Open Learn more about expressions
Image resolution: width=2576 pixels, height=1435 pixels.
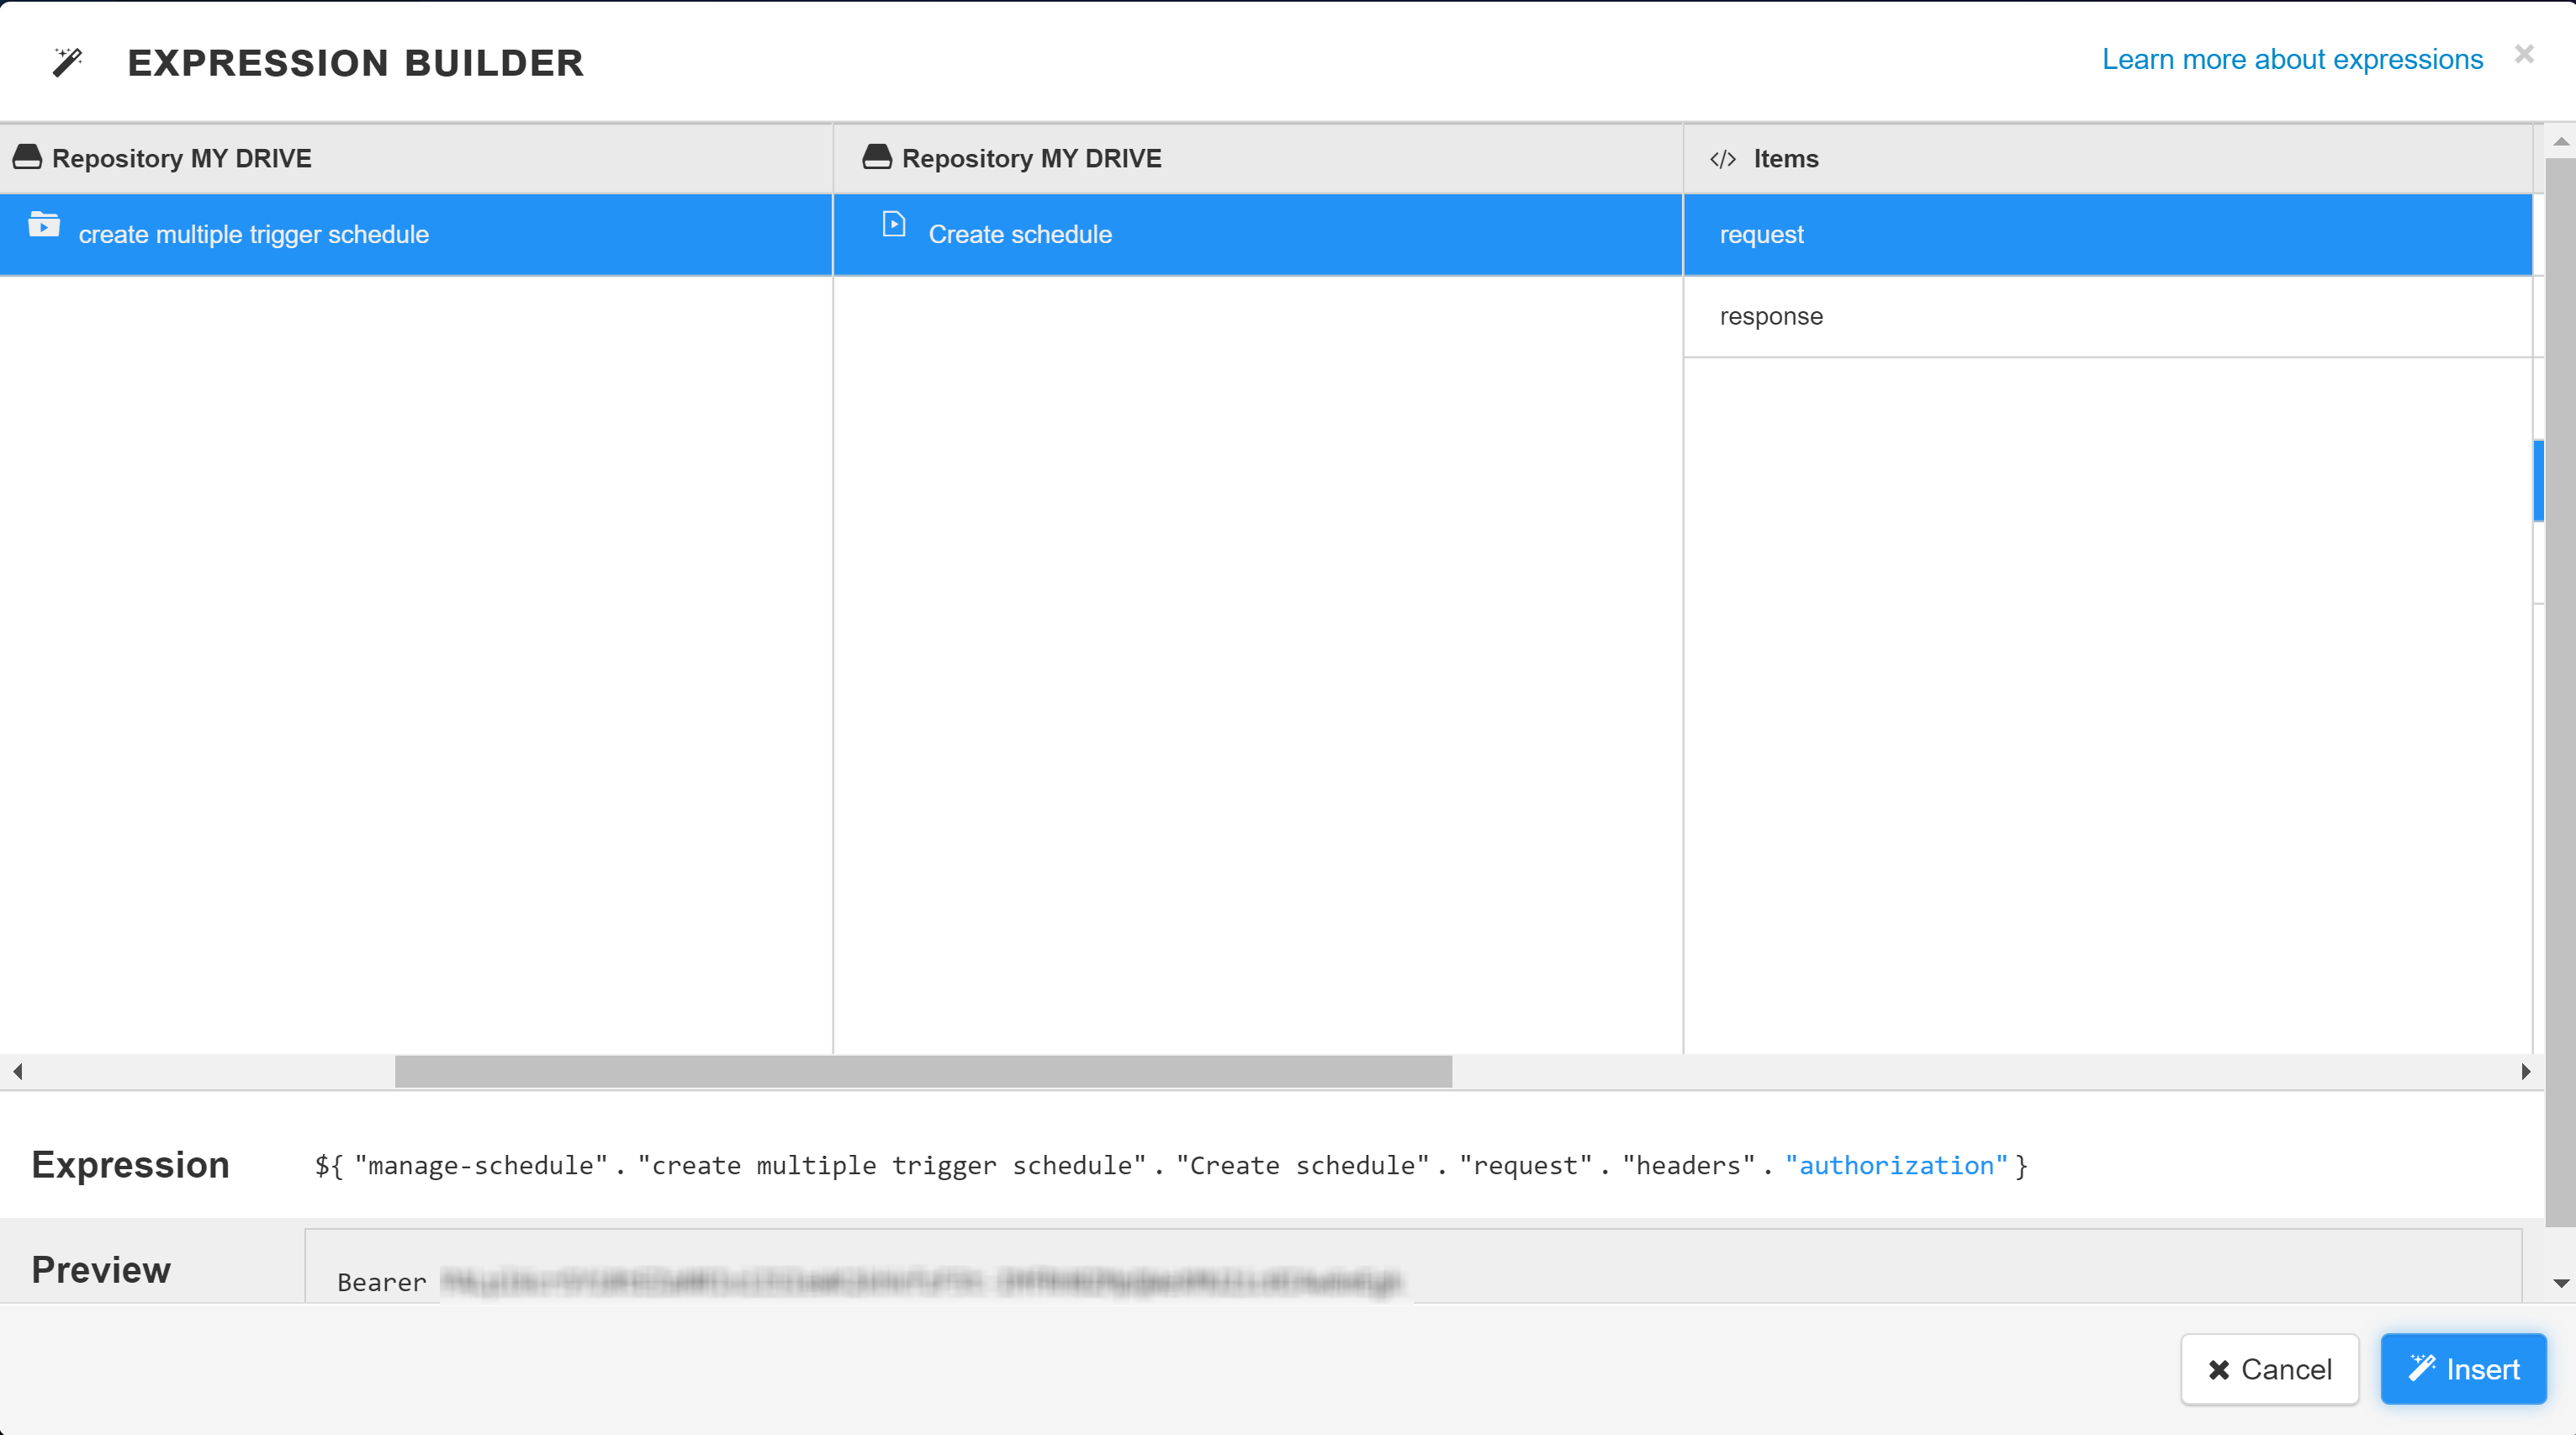(2292, 59)
